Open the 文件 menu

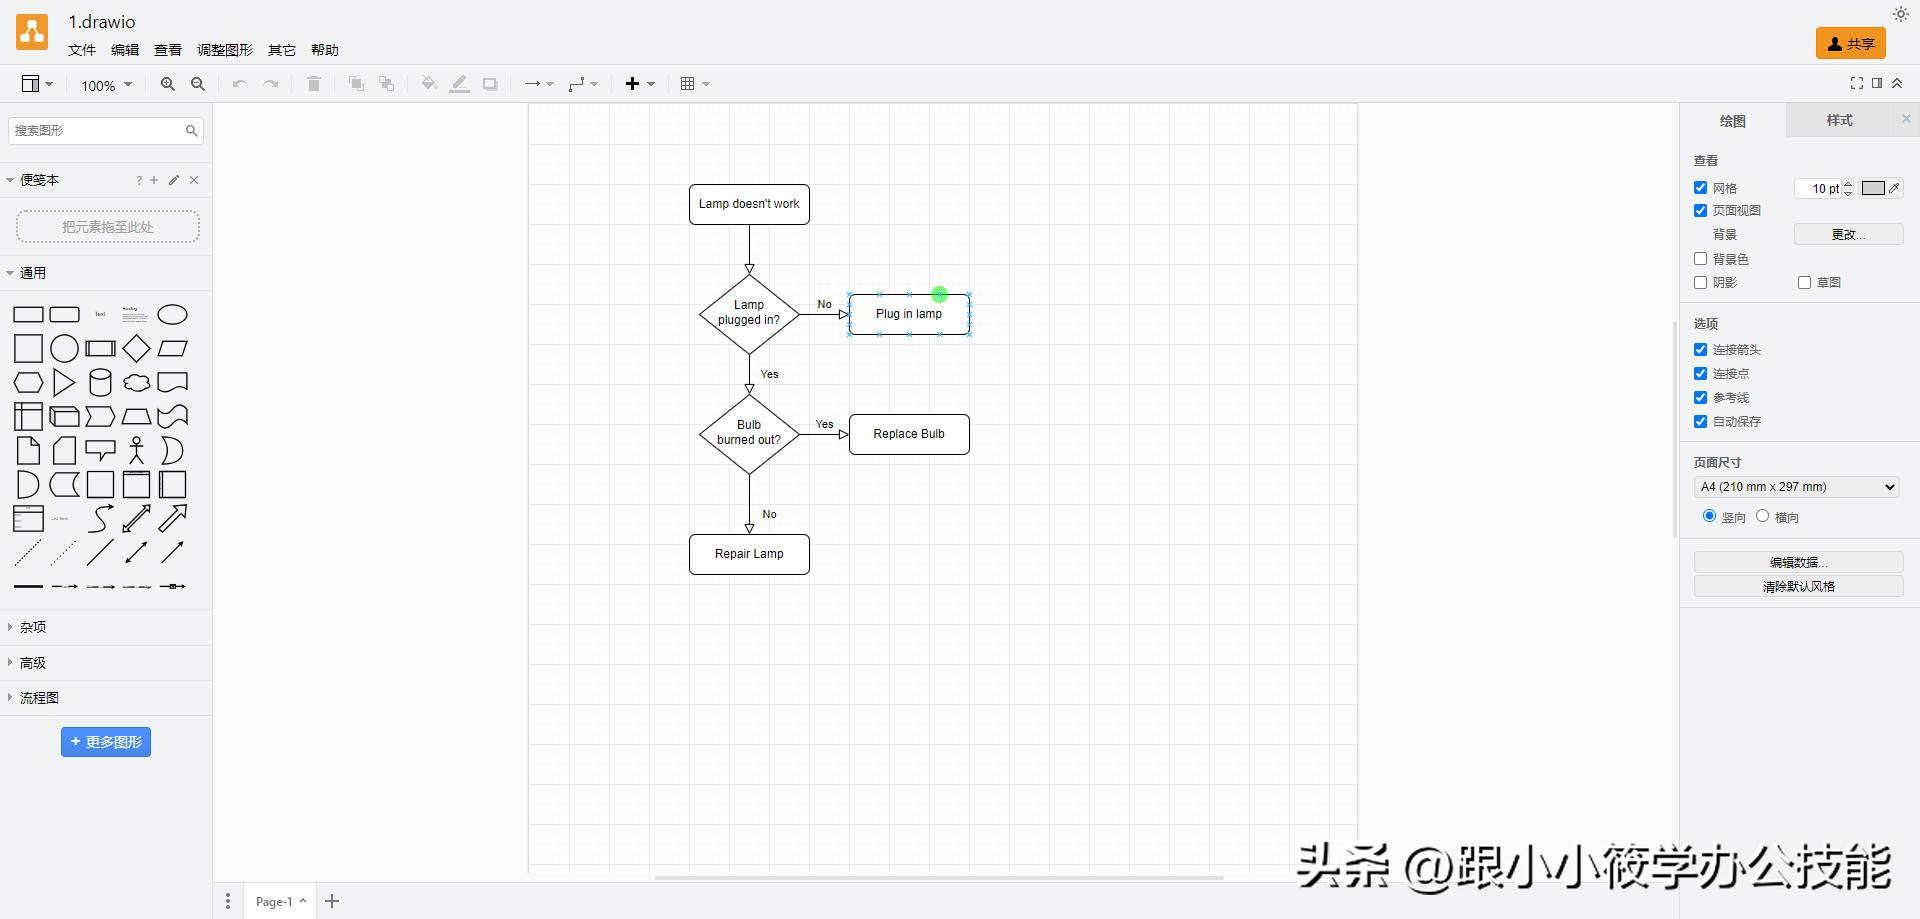(x=81, y=49)
